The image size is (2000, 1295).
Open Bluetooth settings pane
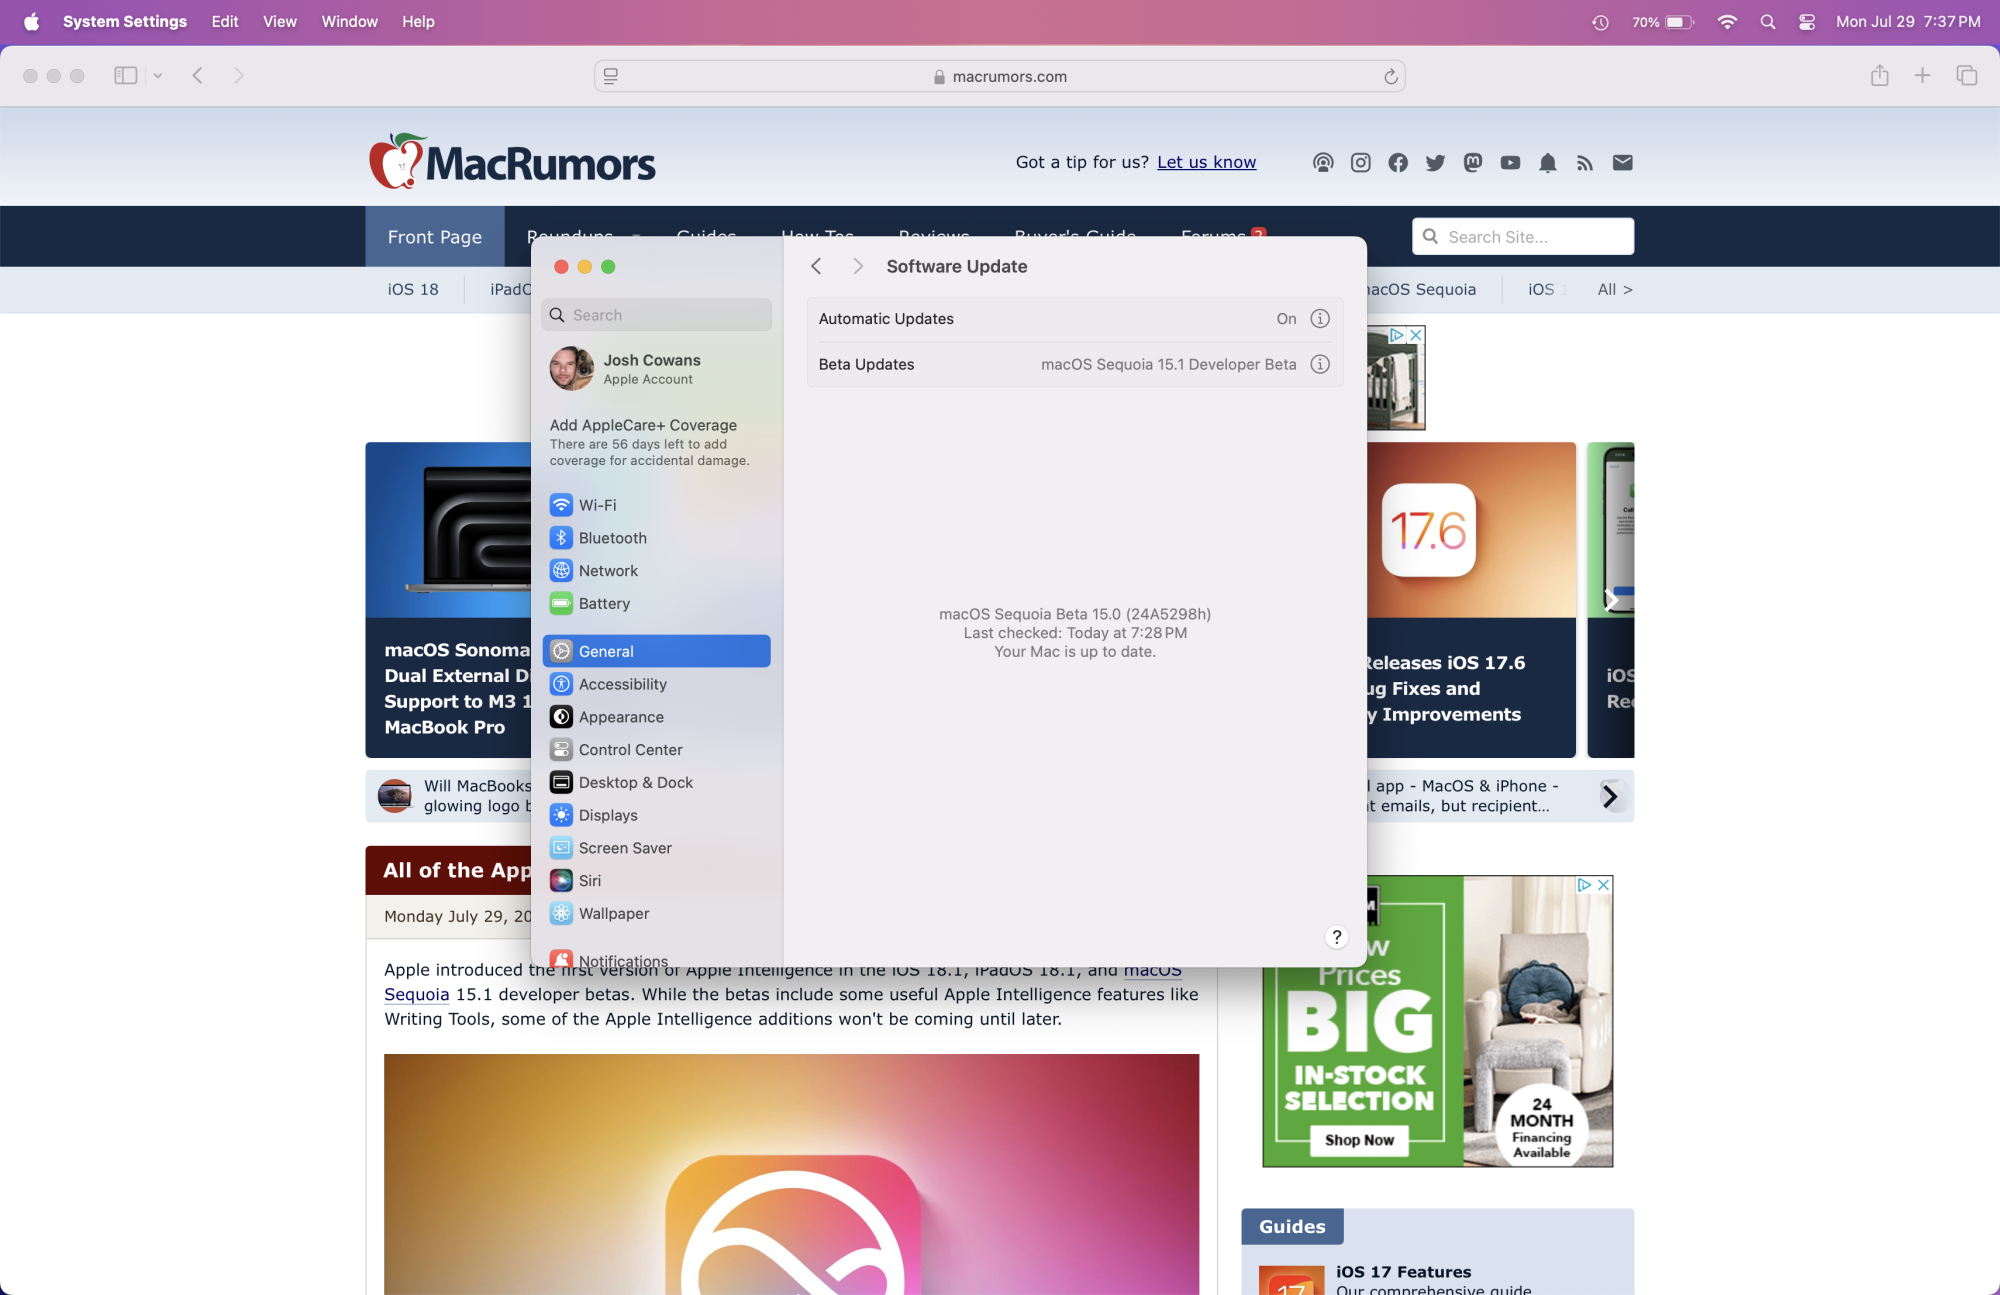612,538
